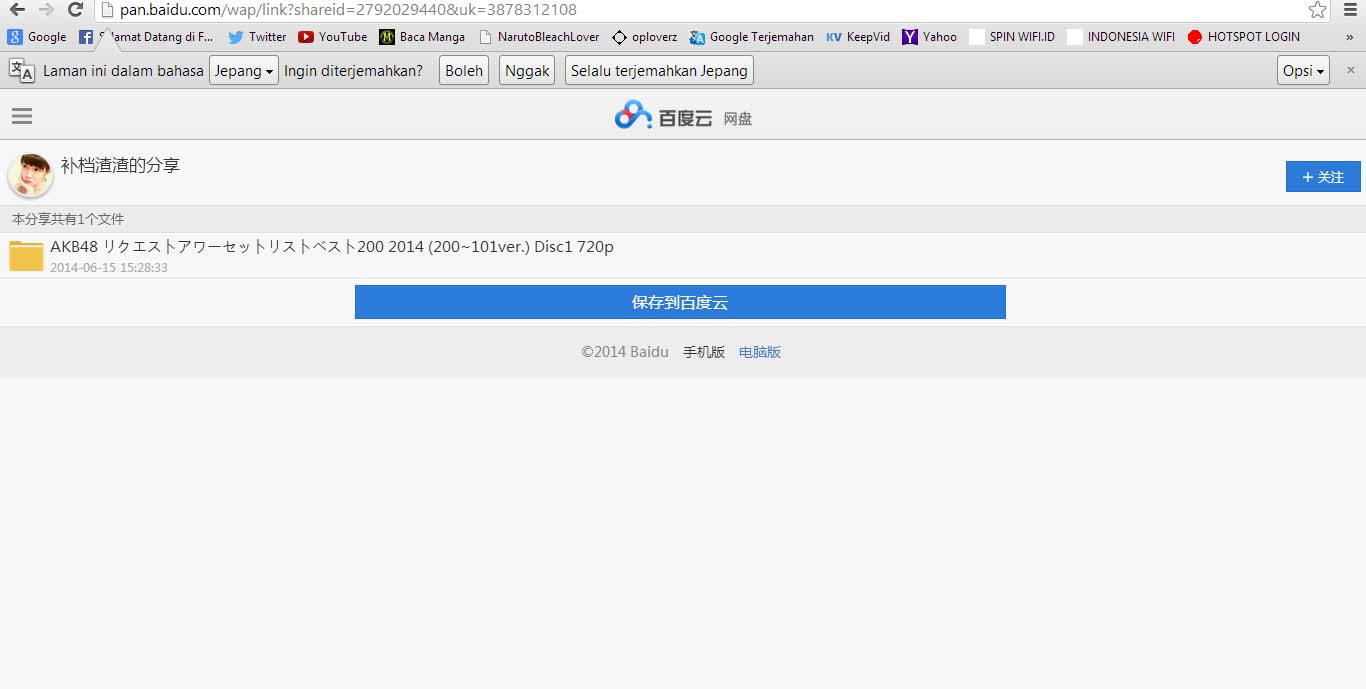Open the Jepang language dropdown
This screenshot has width=1366, height=689.
tap(243, 70)
